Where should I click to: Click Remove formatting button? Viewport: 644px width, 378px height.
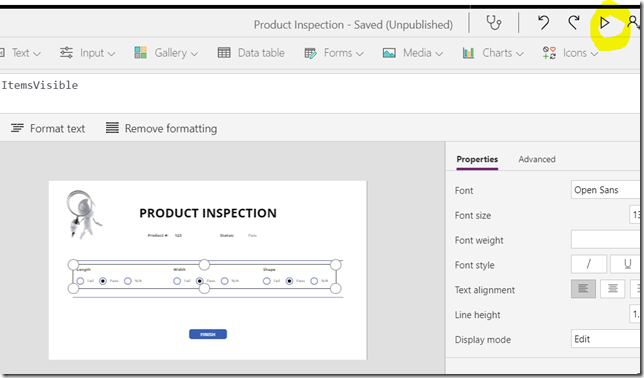[161, 129]
